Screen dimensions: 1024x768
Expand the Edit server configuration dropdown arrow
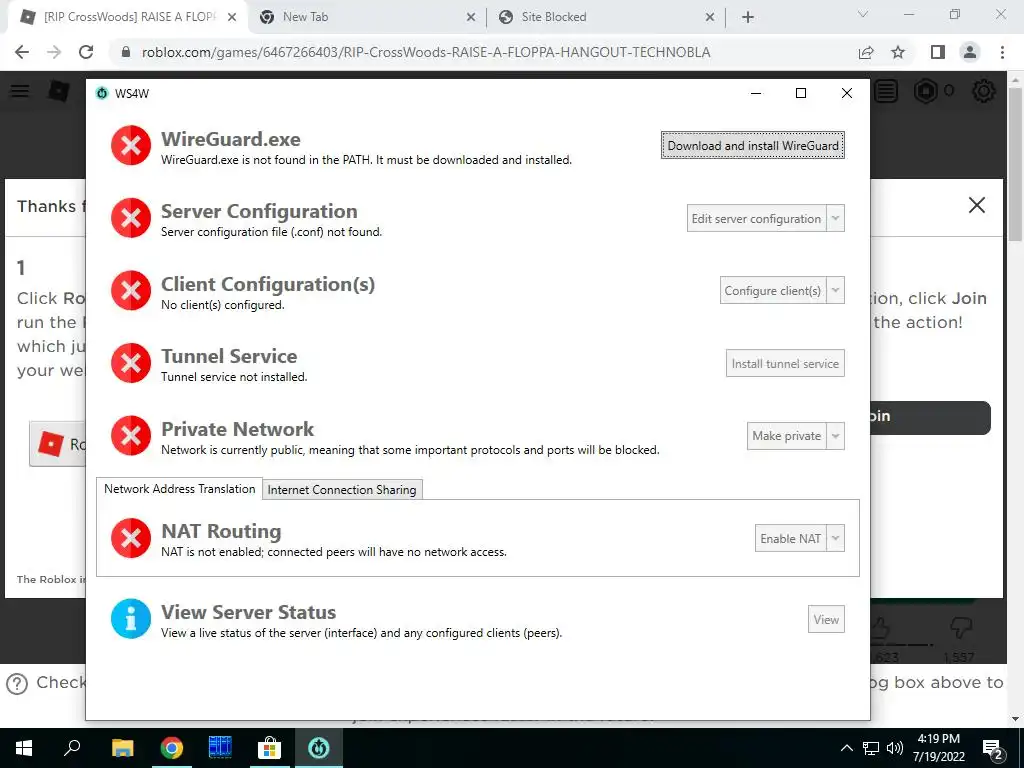click(x=835, y=218)
